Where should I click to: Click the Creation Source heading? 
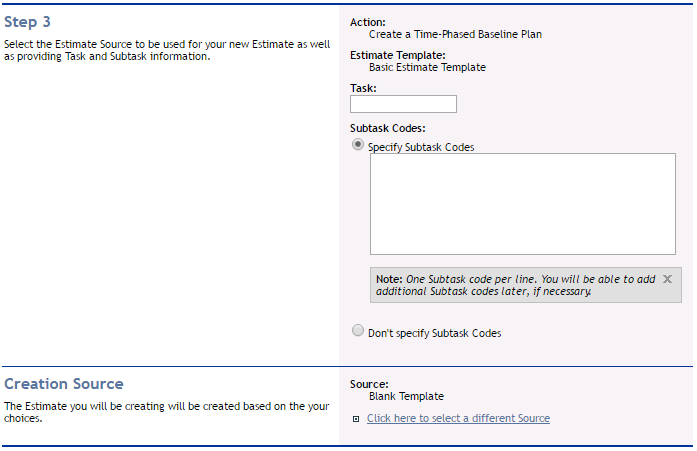64,383
